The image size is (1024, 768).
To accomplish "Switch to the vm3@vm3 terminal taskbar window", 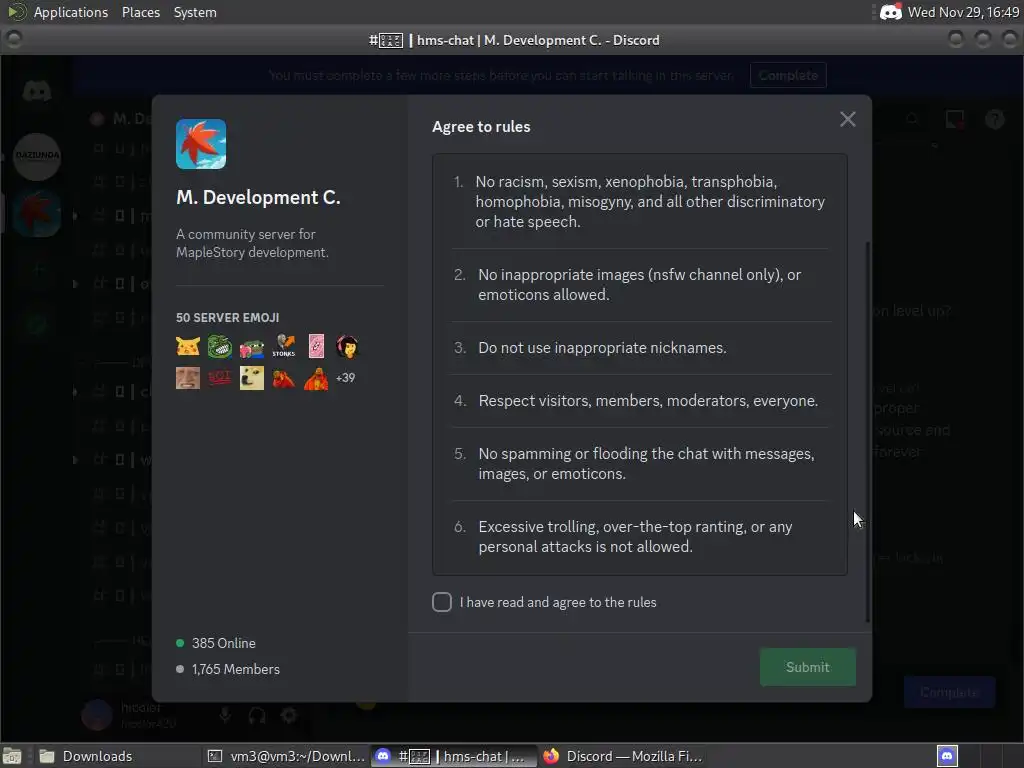I will (286, 756).
